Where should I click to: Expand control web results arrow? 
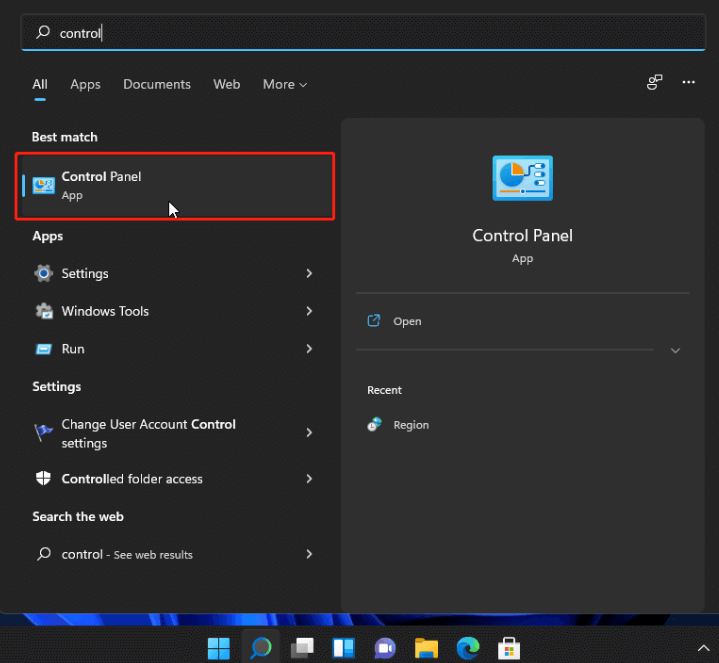[309, 554]
